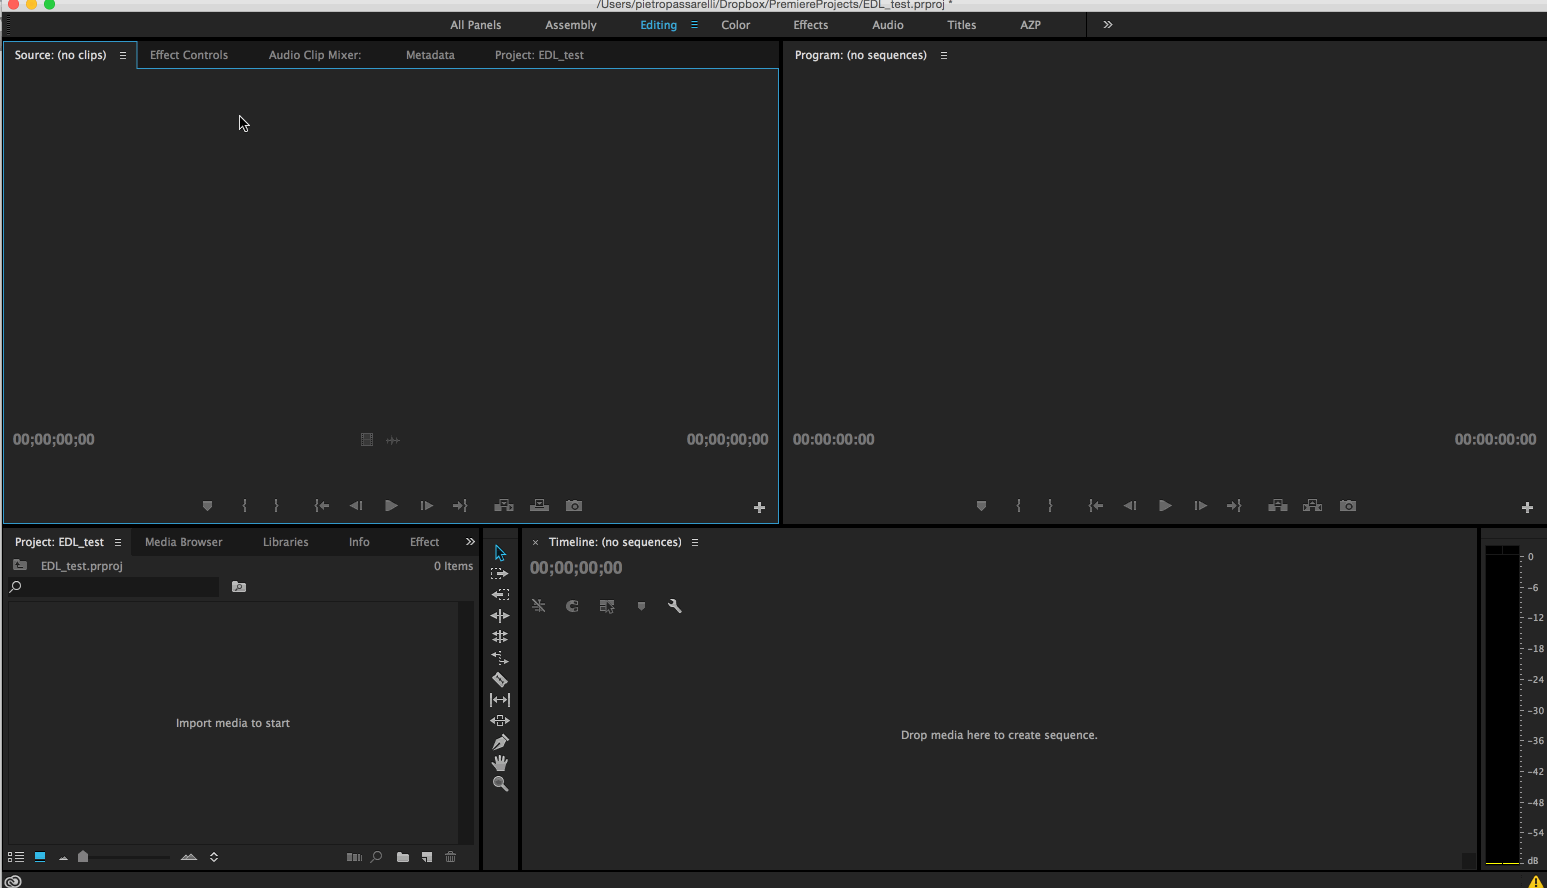The image size is (1547, 888).
Task: Click Overwrite in the Source monitor
Action: 539,506
